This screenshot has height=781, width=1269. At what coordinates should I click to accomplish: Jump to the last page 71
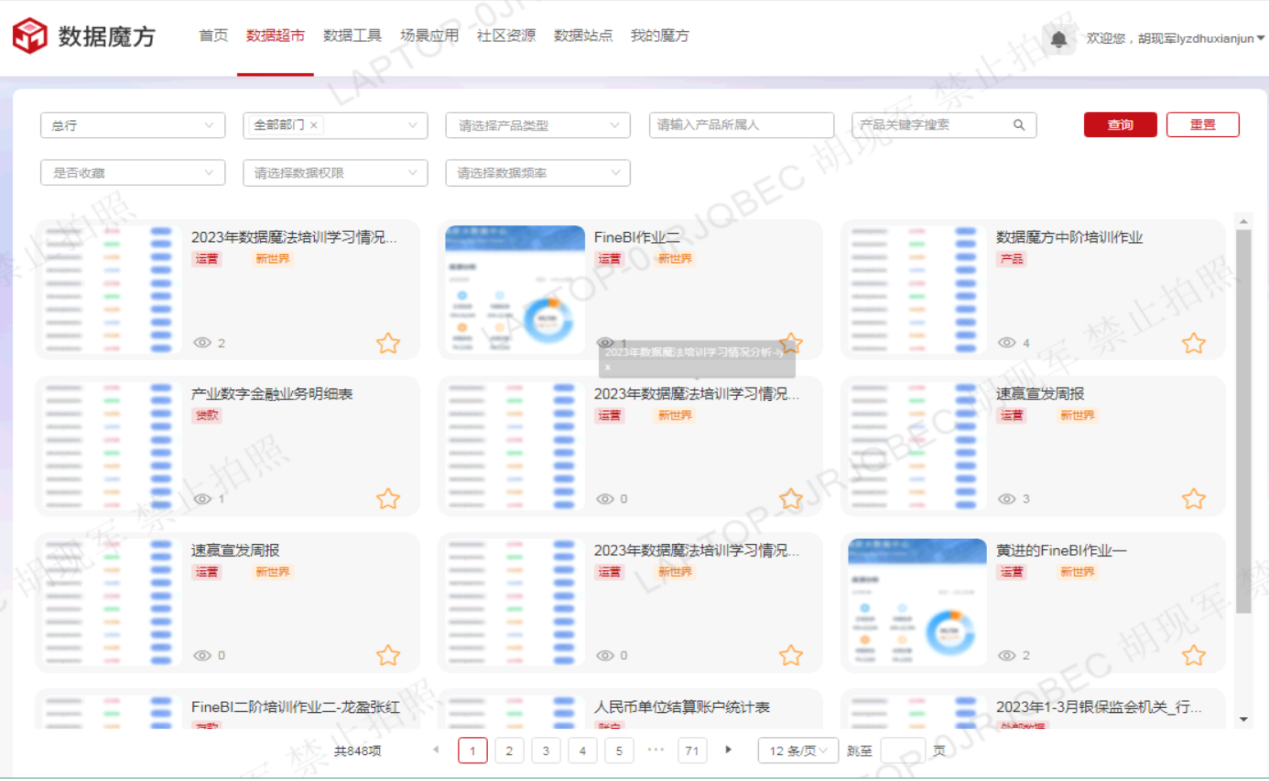click(x=692, y=750)
